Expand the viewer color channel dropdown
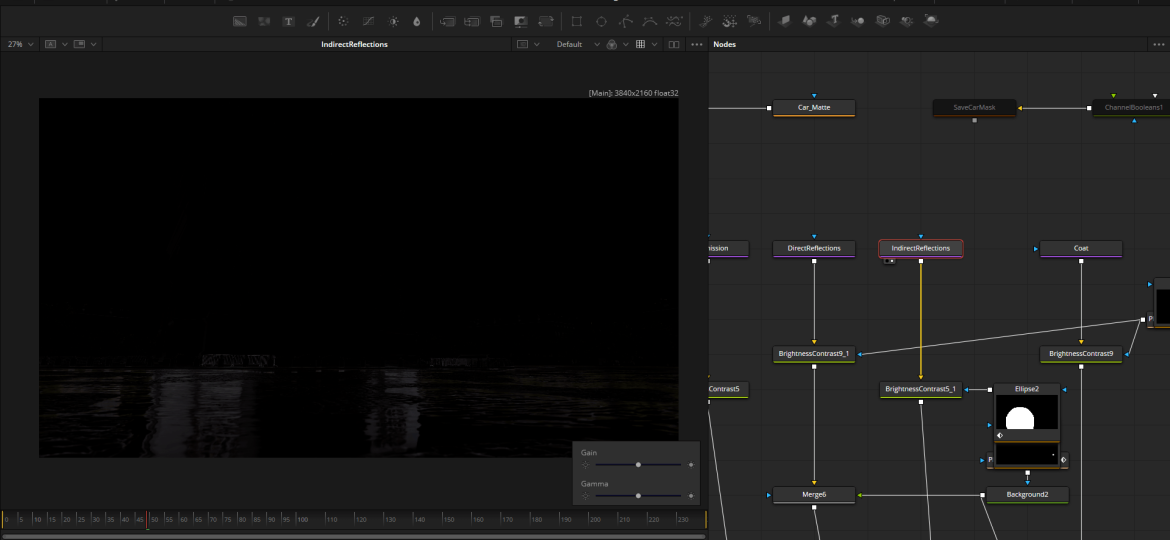 pyautogui.click(x=616, y=45)
